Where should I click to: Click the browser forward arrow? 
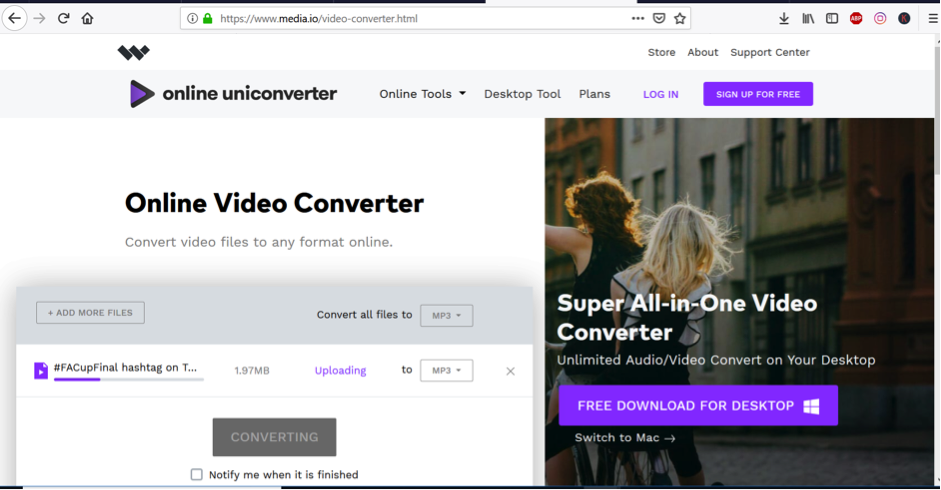click(x=40, y=19)
